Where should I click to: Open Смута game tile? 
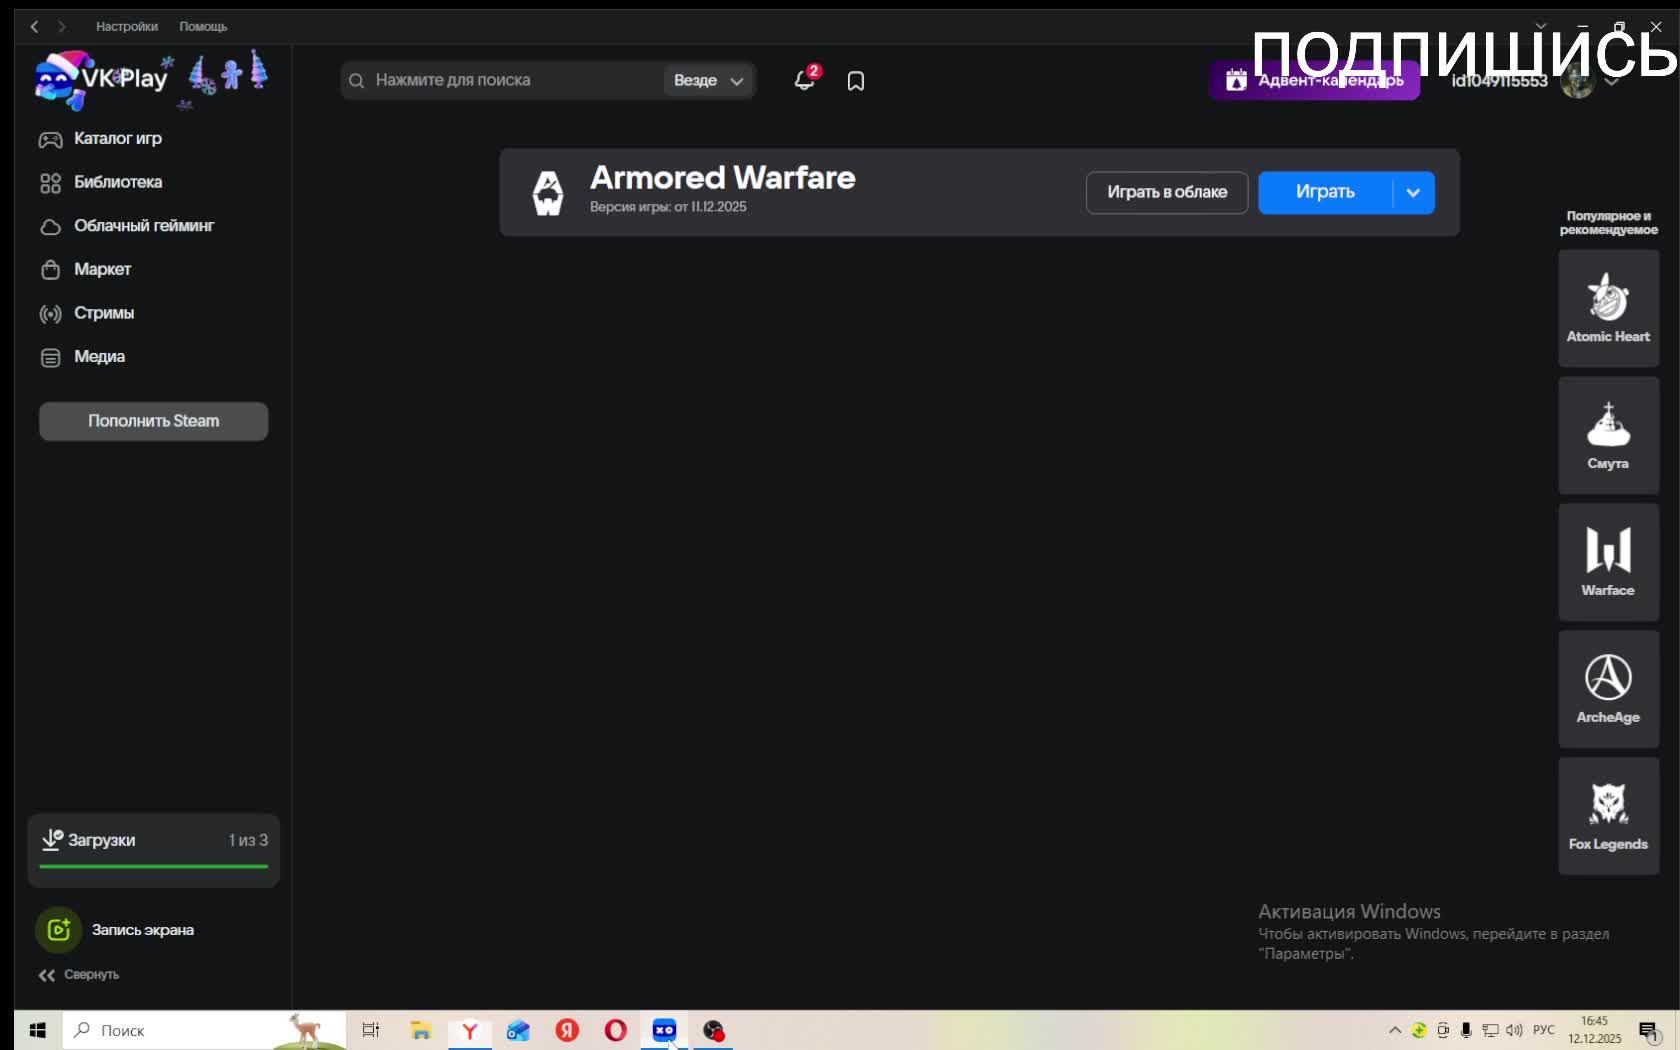click(1608, 435)
